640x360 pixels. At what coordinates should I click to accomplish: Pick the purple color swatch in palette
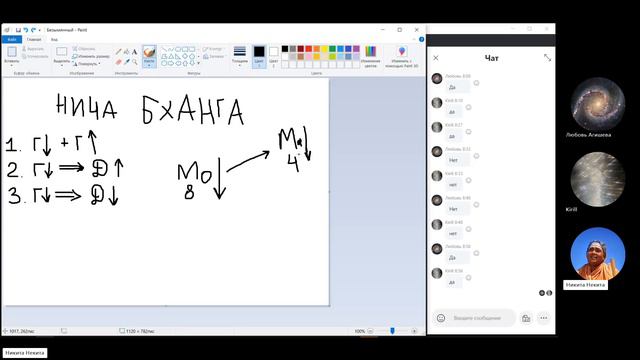point(356,49)
